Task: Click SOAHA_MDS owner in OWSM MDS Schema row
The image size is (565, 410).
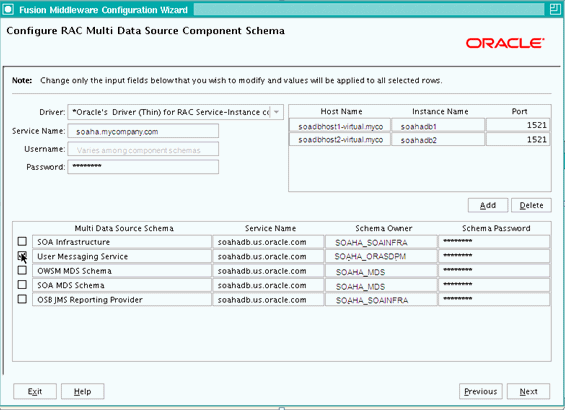Action: click(381, 271)
